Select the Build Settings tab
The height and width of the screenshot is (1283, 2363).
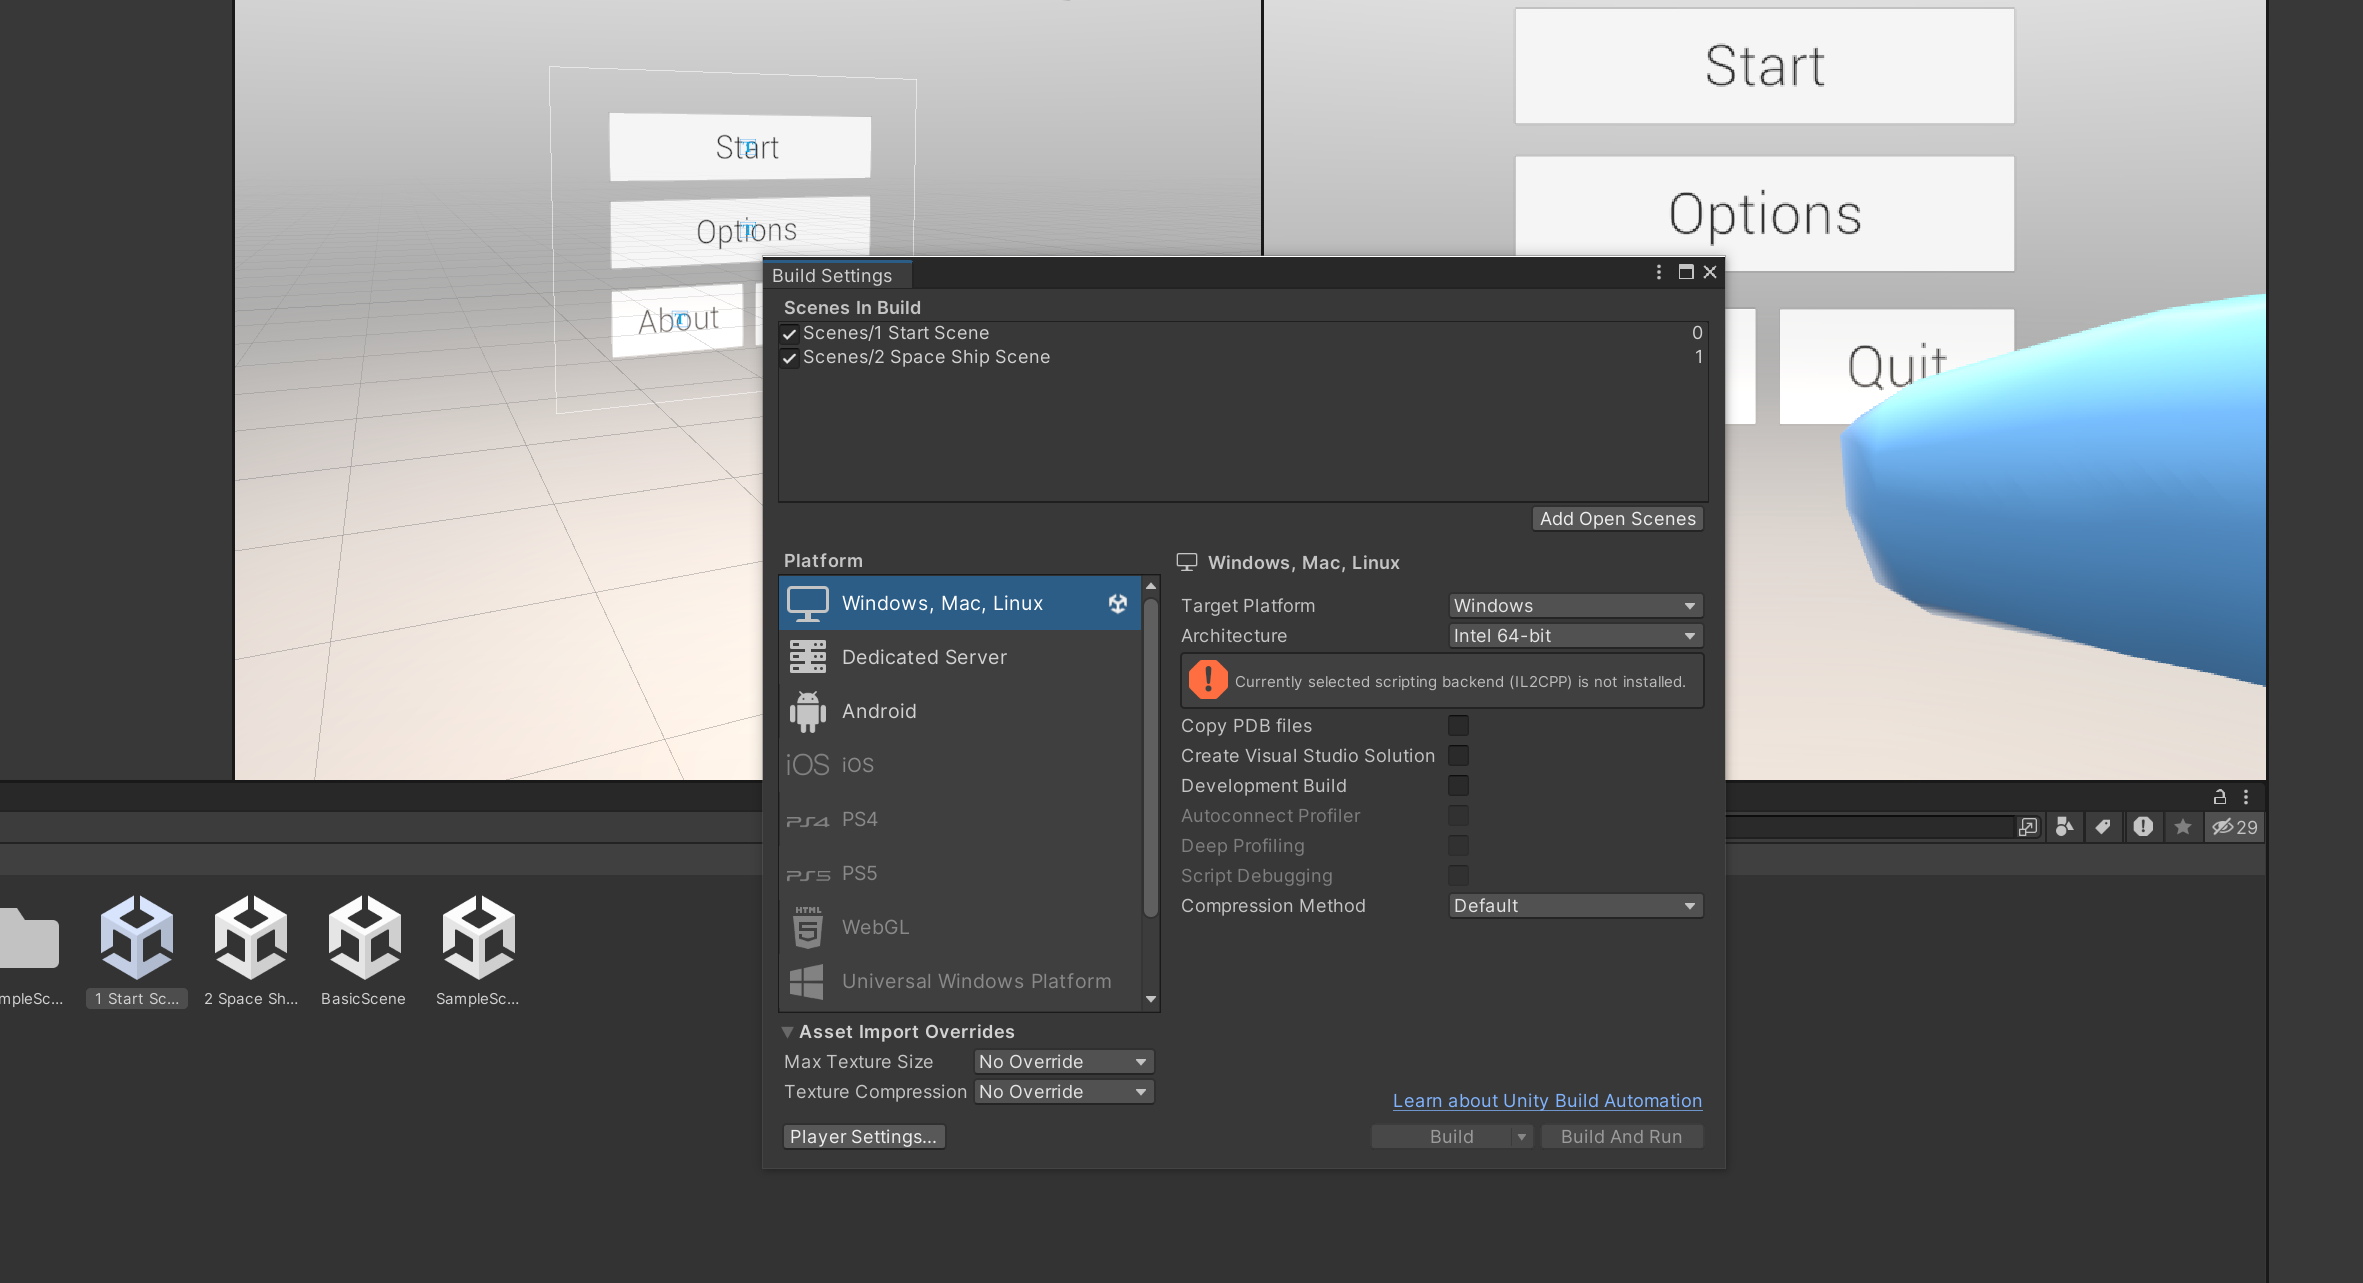pyautogui.click(x=832, y=275)
